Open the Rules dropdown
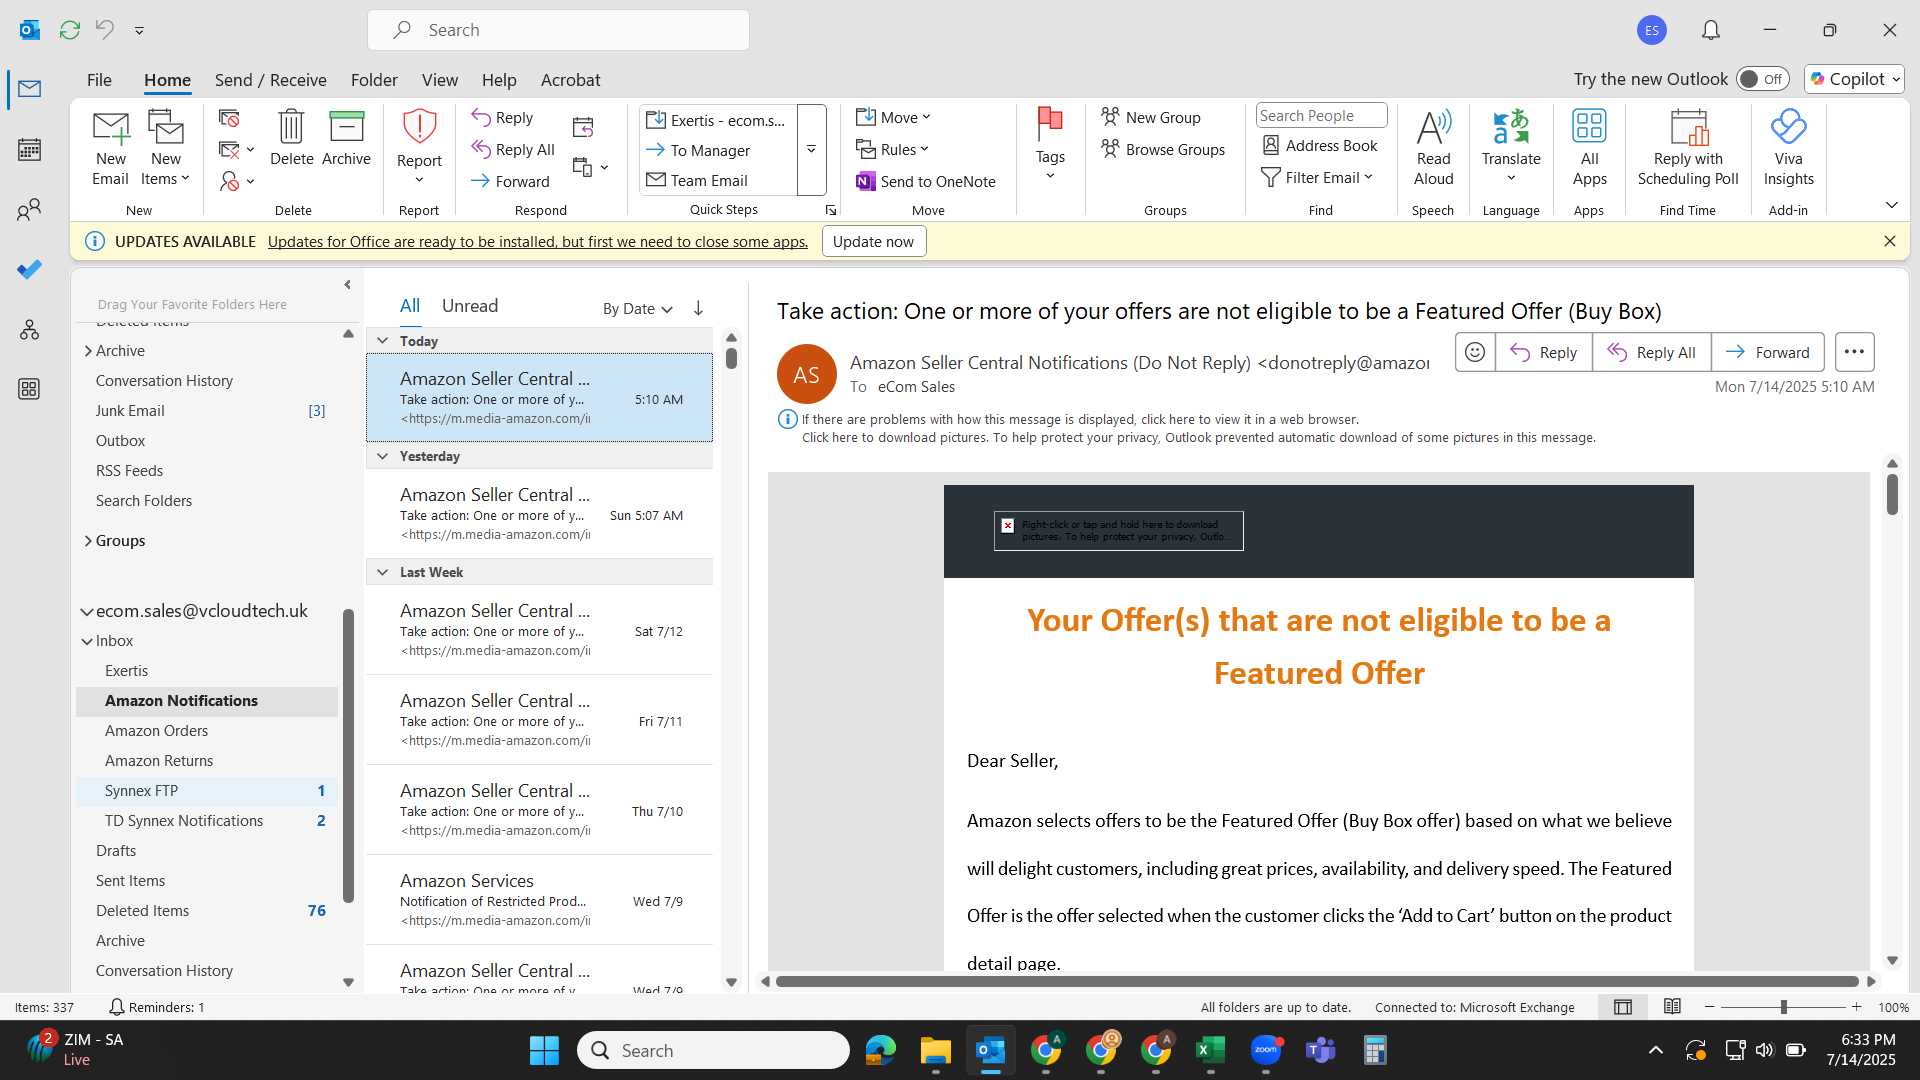The image size is (1920, 1080). tap(893, 150)
